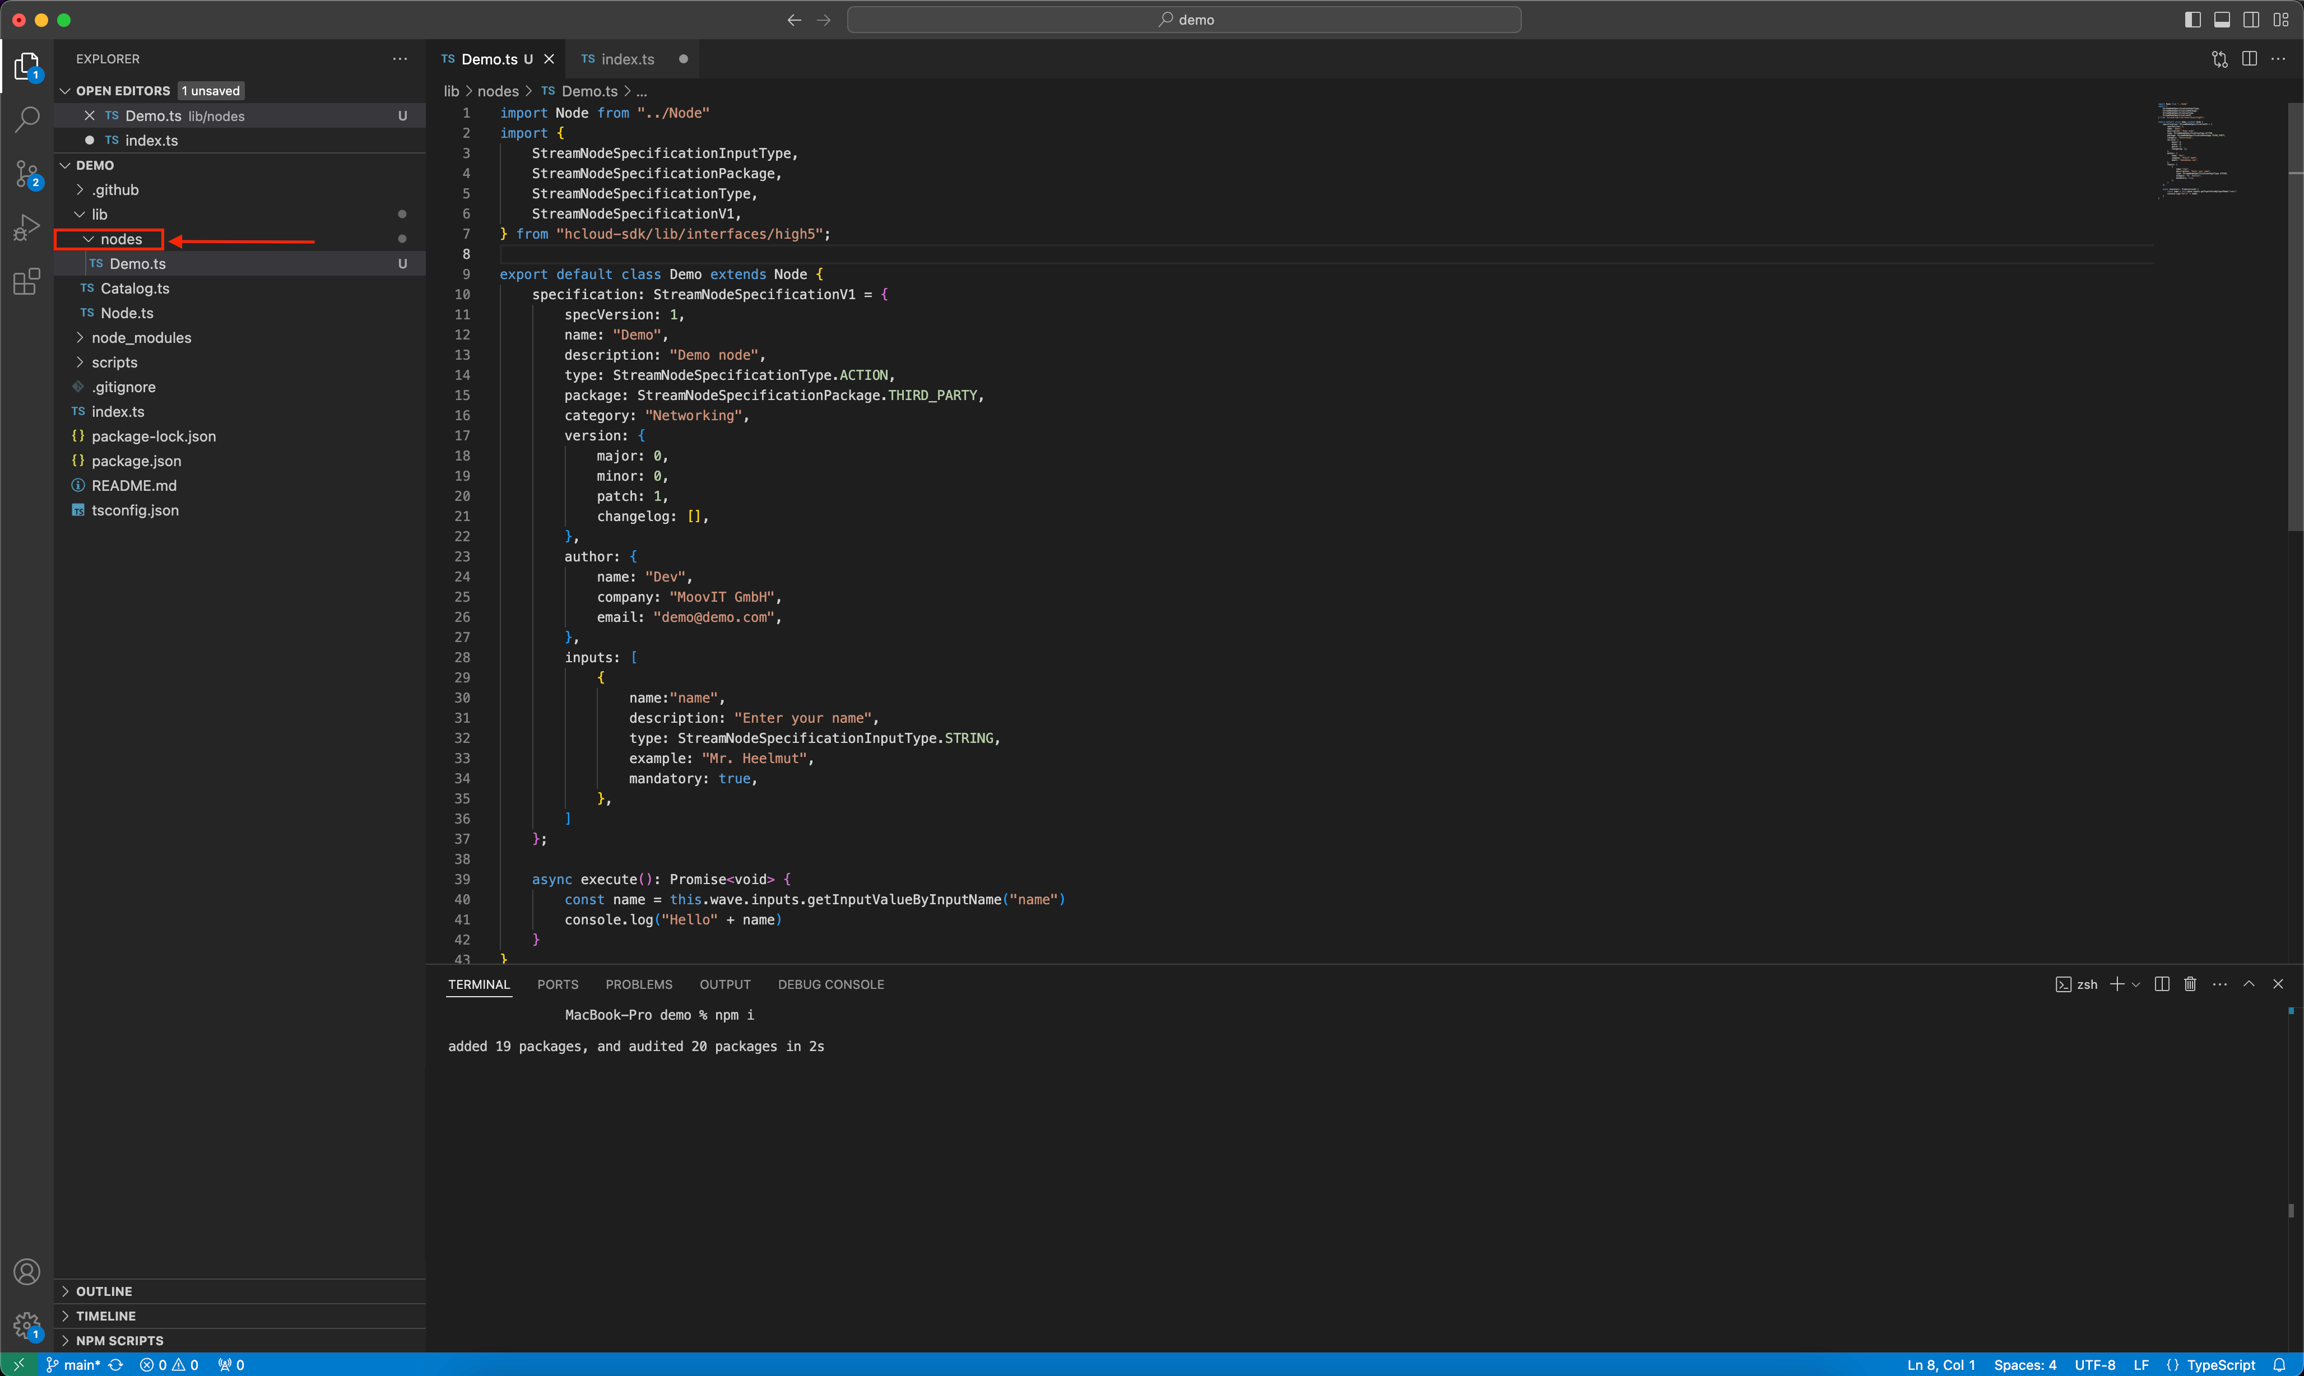2304x1376 pixels.
Task: Switch to the PROBLEMS panel tab
Action: [x=638, y=984]
